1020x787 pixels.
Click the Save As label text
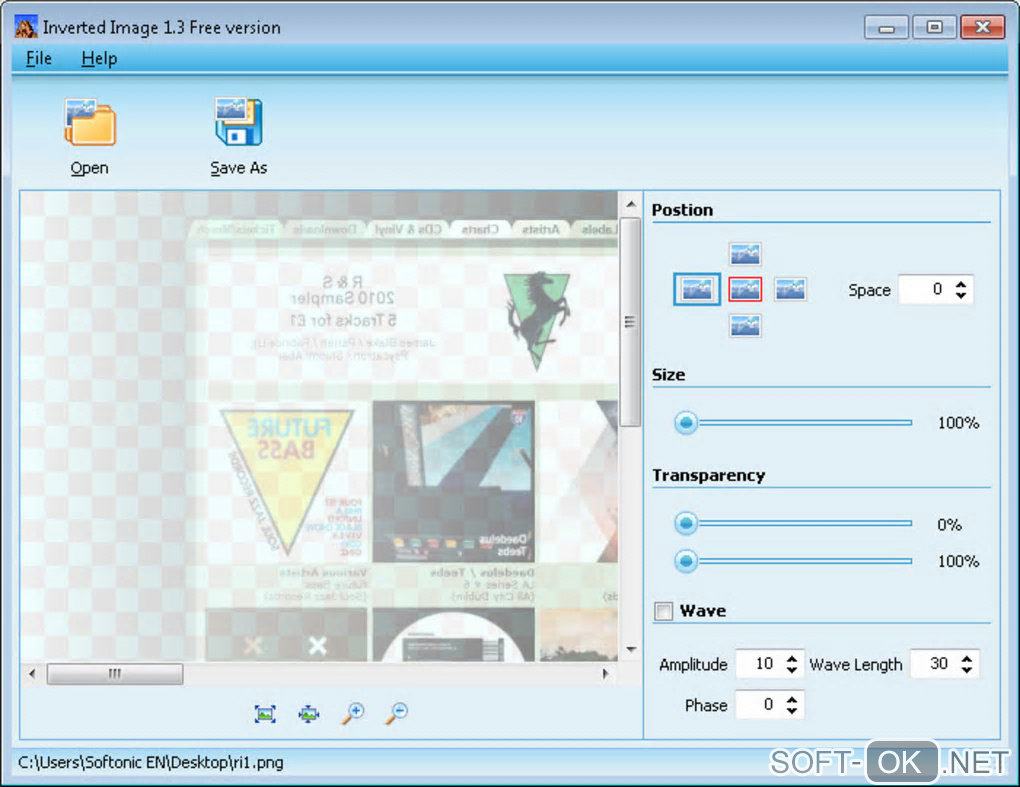[x=239, y=168]
